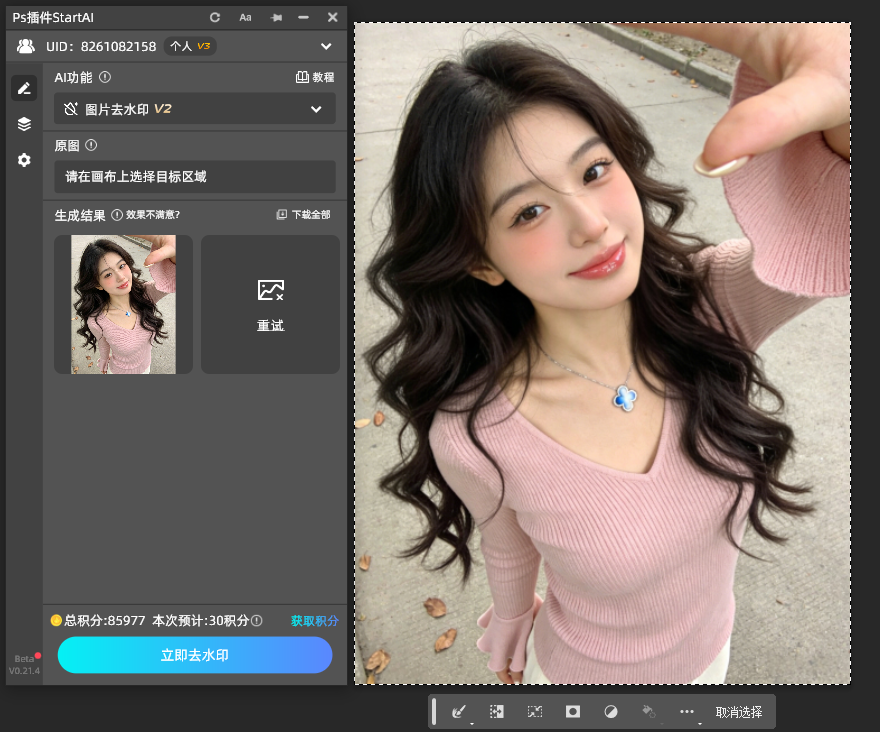
Task: Open the layers icon in left sidebar
Action: (x=24, y=124)
